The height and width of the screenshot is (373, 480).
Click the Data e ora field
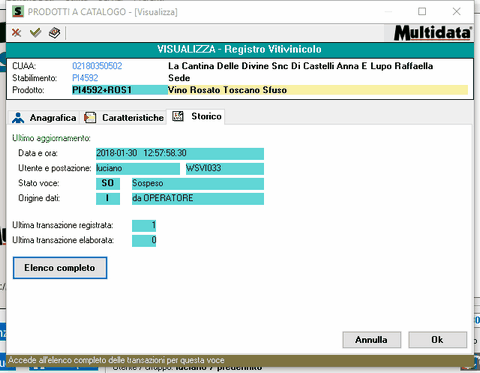coord(180,154)
